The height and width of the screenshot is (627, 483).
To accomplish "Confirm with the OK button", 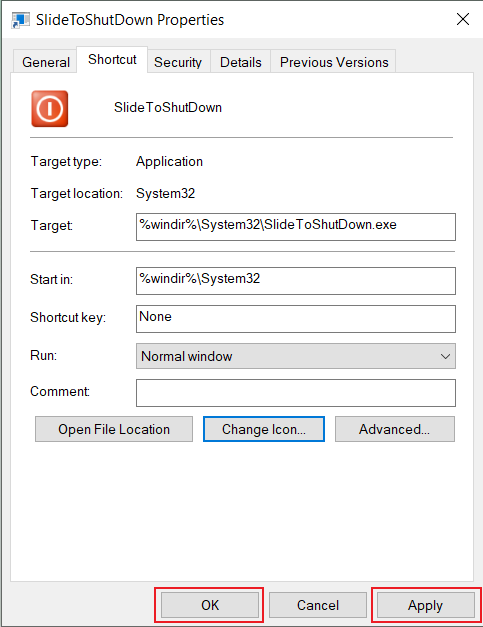I will point(210,605).
